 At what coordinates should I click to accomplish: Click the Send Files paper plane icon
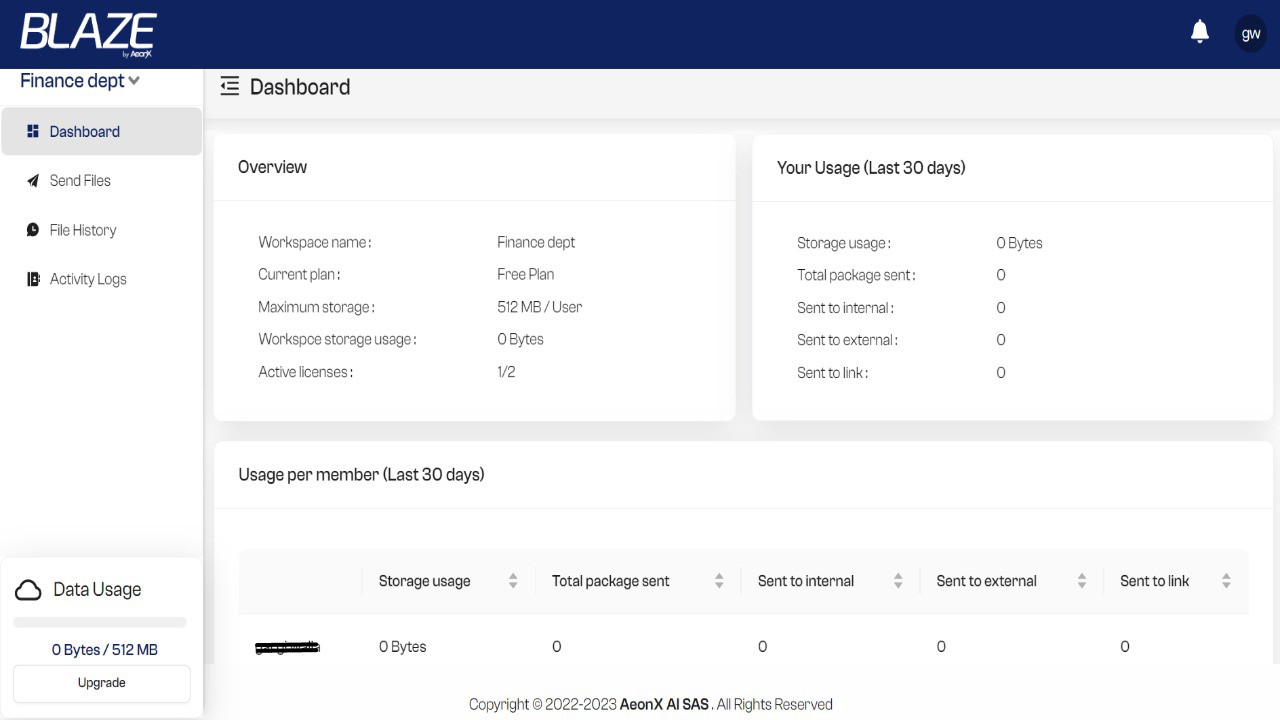click(x=32, y=181)
